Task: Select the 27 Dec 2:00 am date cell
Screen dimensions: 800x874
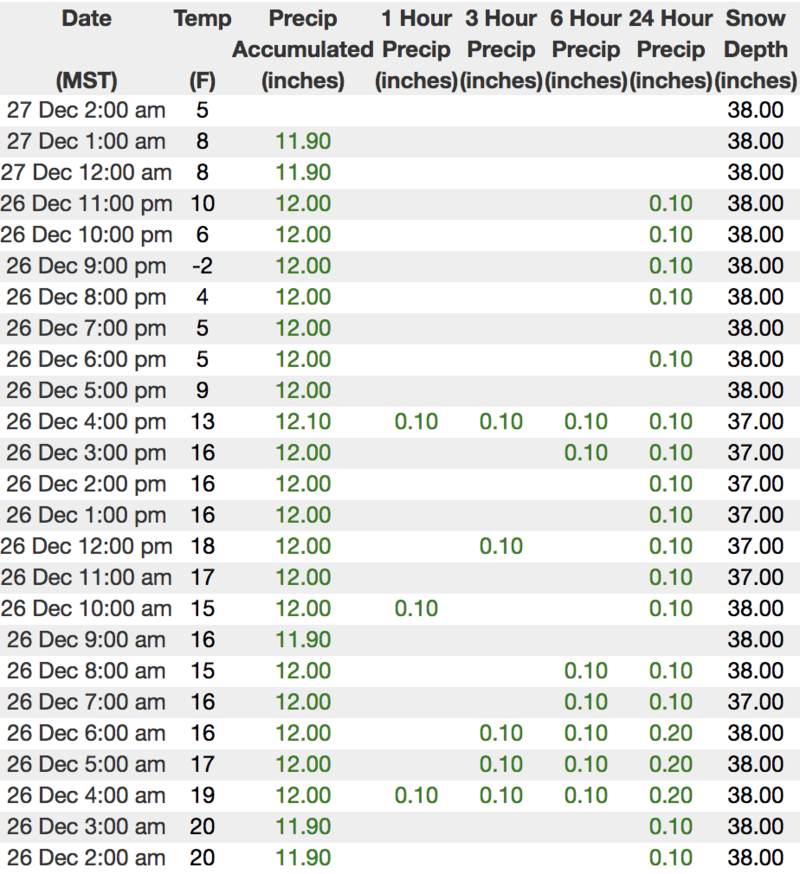Action: 86,111
